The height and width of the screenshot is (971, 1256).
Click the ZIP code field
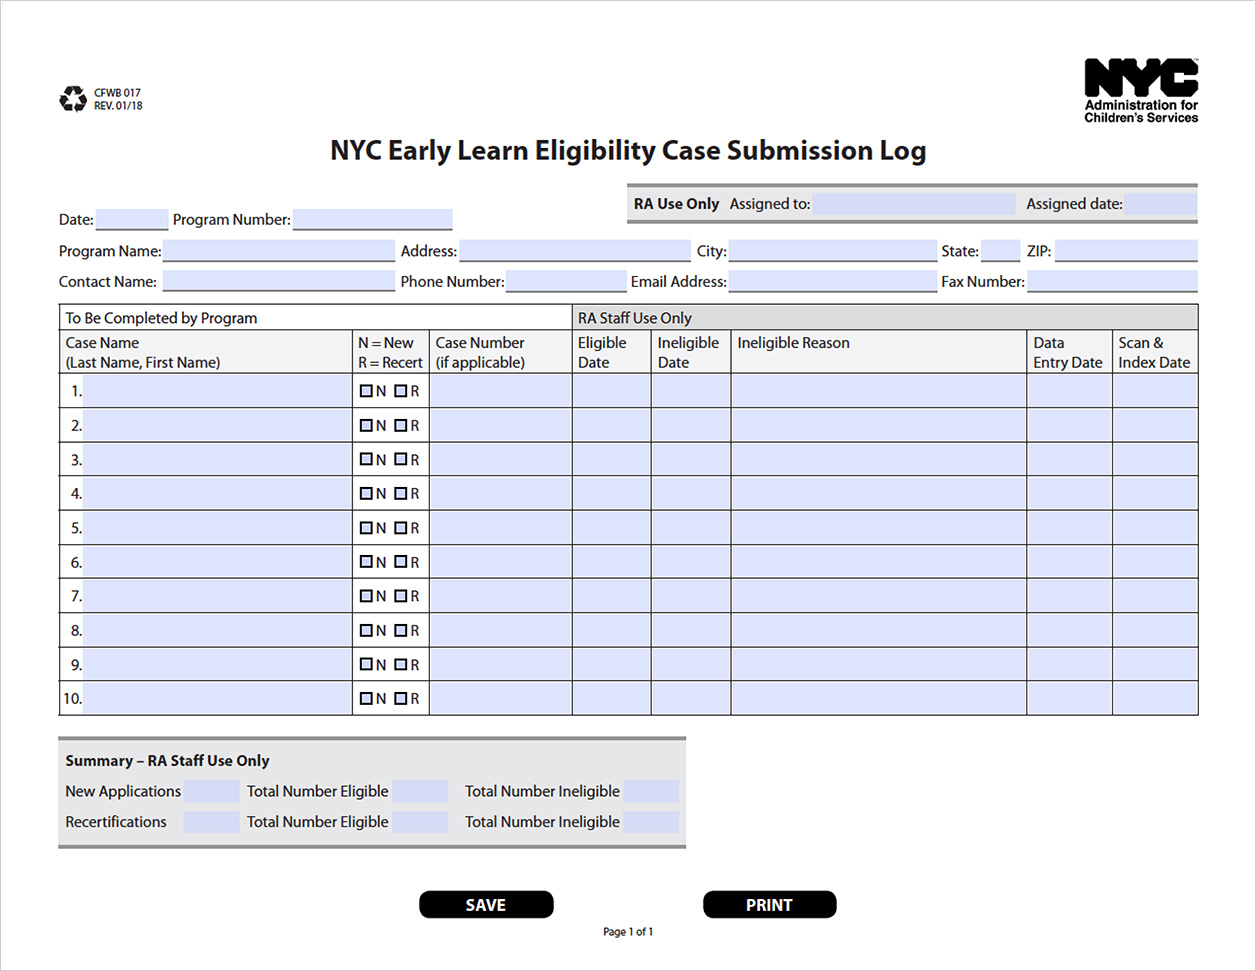1125,251
